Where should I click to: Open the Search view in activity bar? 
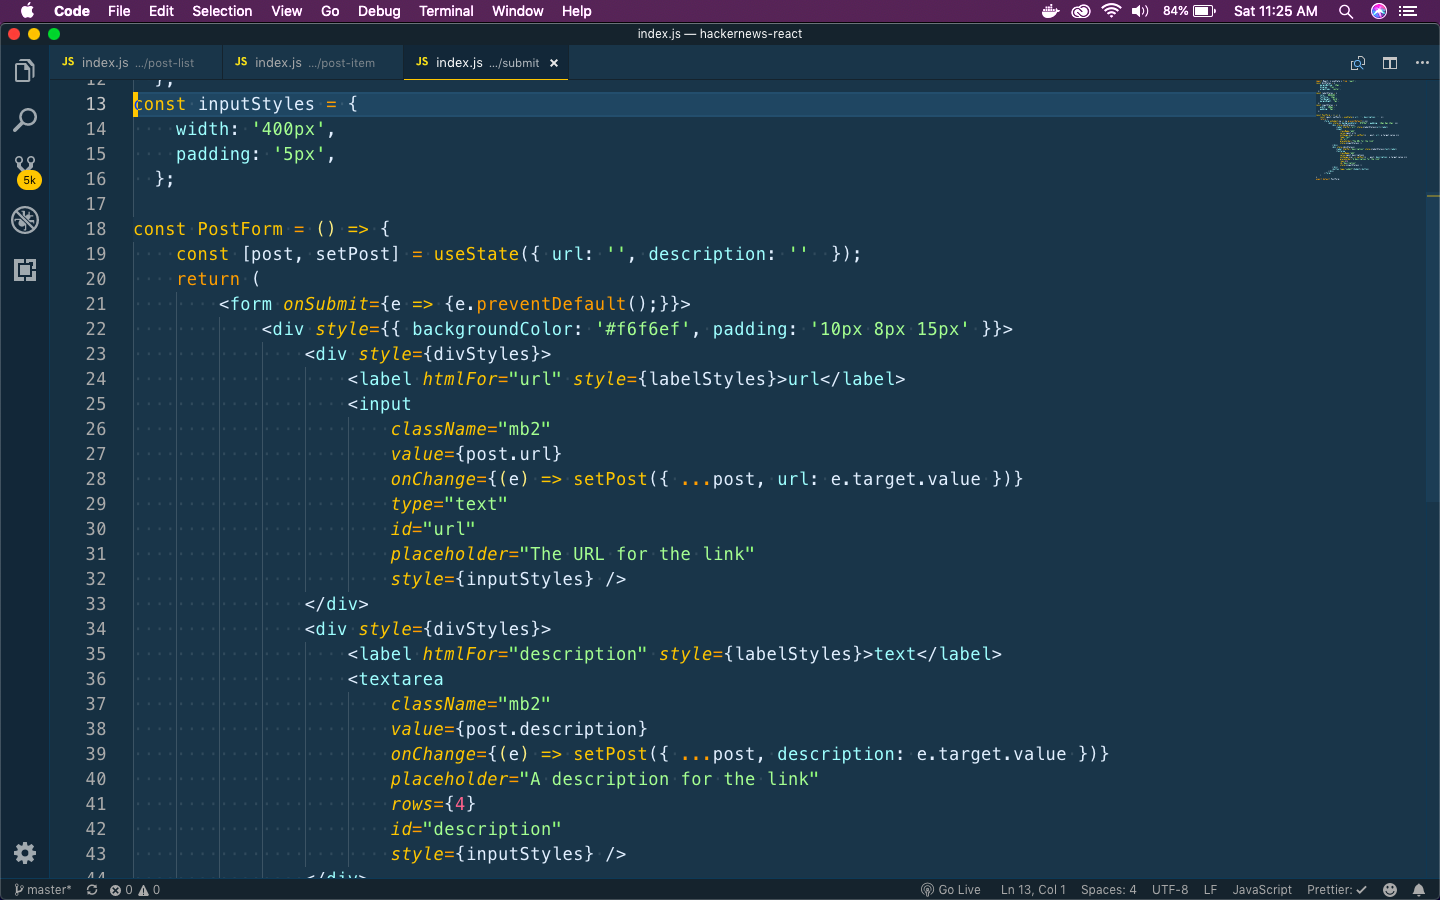pos(25,121)
